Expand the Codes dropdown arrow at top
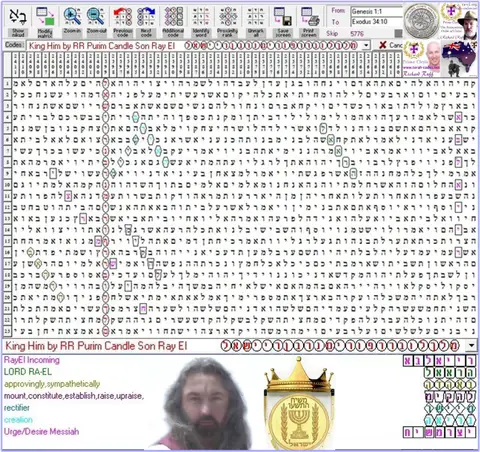Screen dimensions: 480x452 point(367,45)
